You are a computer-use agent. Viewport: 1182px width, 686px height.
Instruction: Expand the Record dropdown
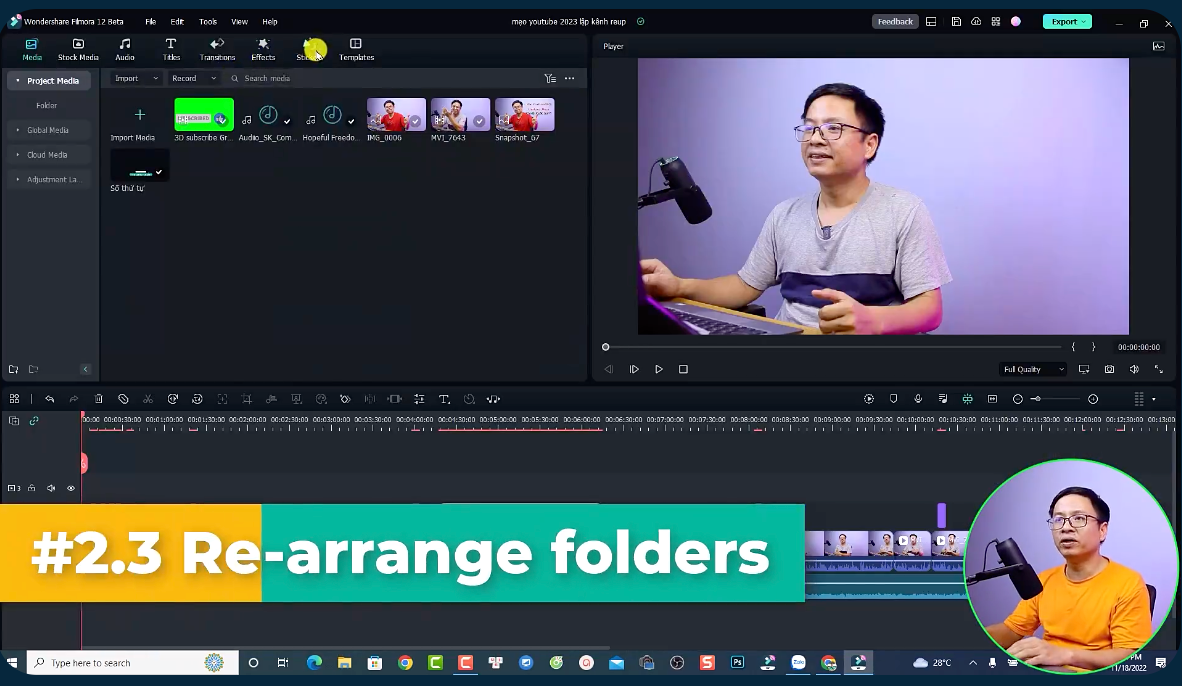194,78
